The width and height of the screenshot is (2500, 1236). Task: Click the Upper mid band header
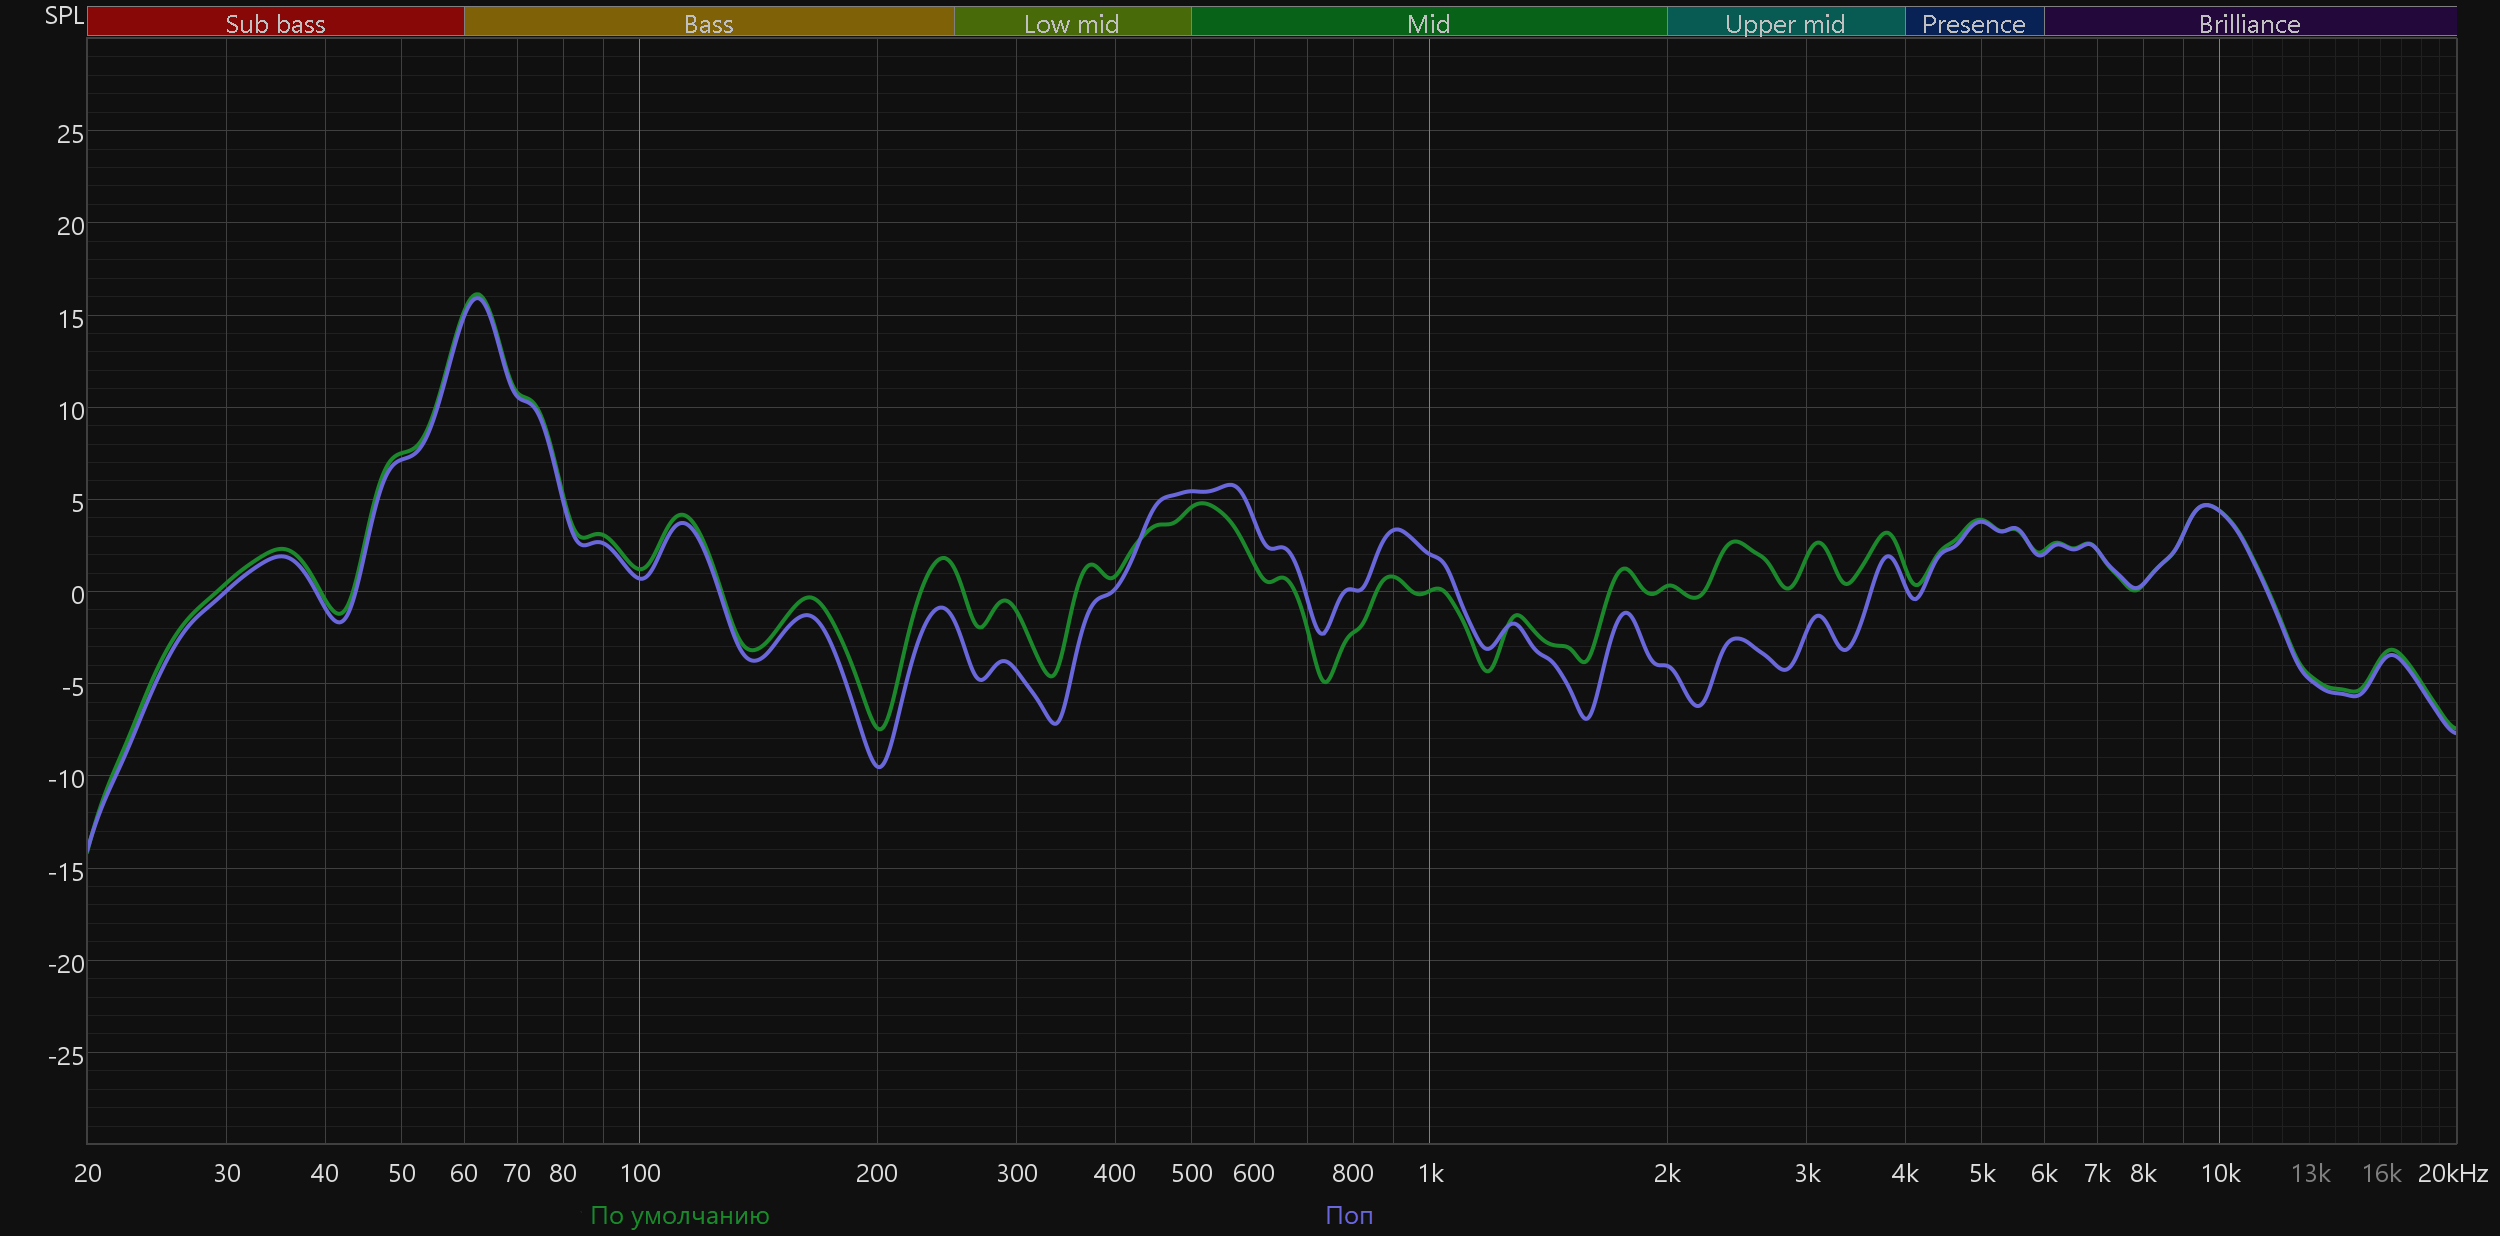[1785, 23]
